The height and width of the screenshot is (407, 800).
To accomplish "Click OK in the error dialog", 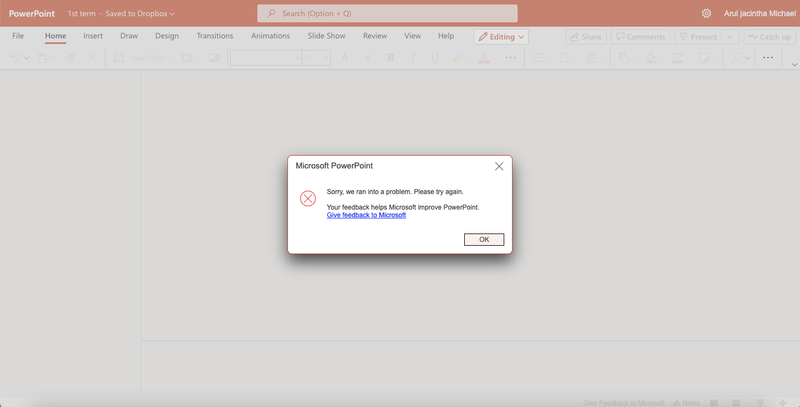I will tap(484, 240).
